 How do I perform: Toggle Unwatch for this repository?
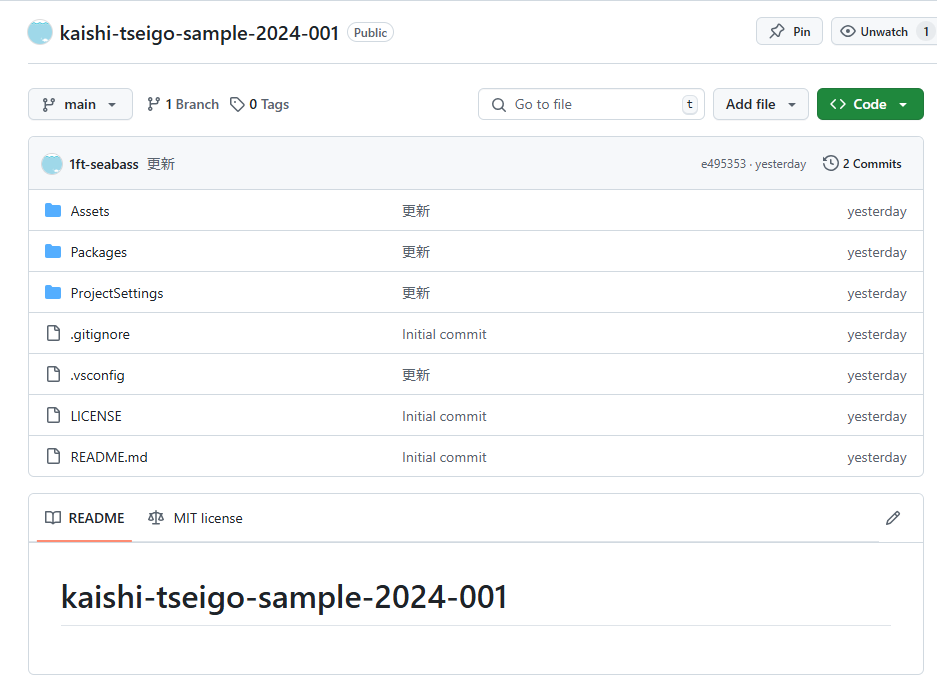click(874, 32)
